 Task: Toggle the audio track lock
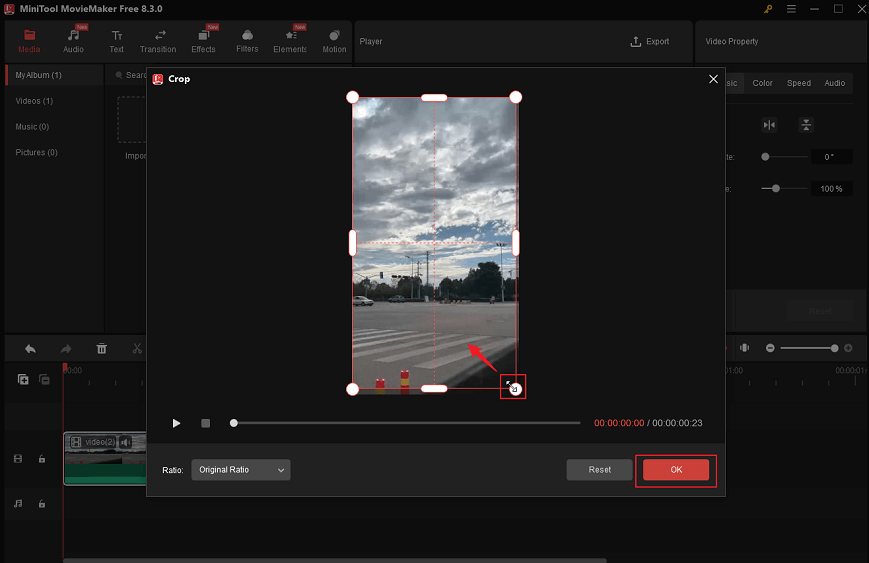click(42, 504)
